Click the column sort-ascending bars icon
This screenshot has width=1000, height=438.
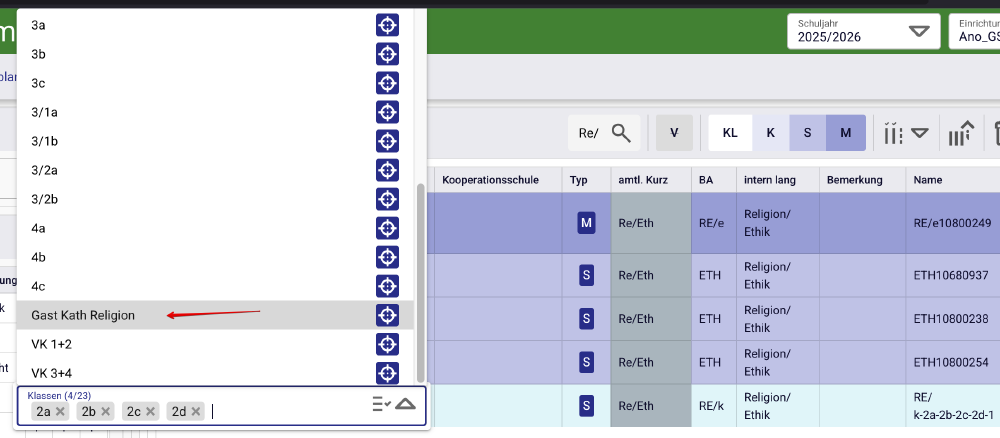click(x=961, y=133)
